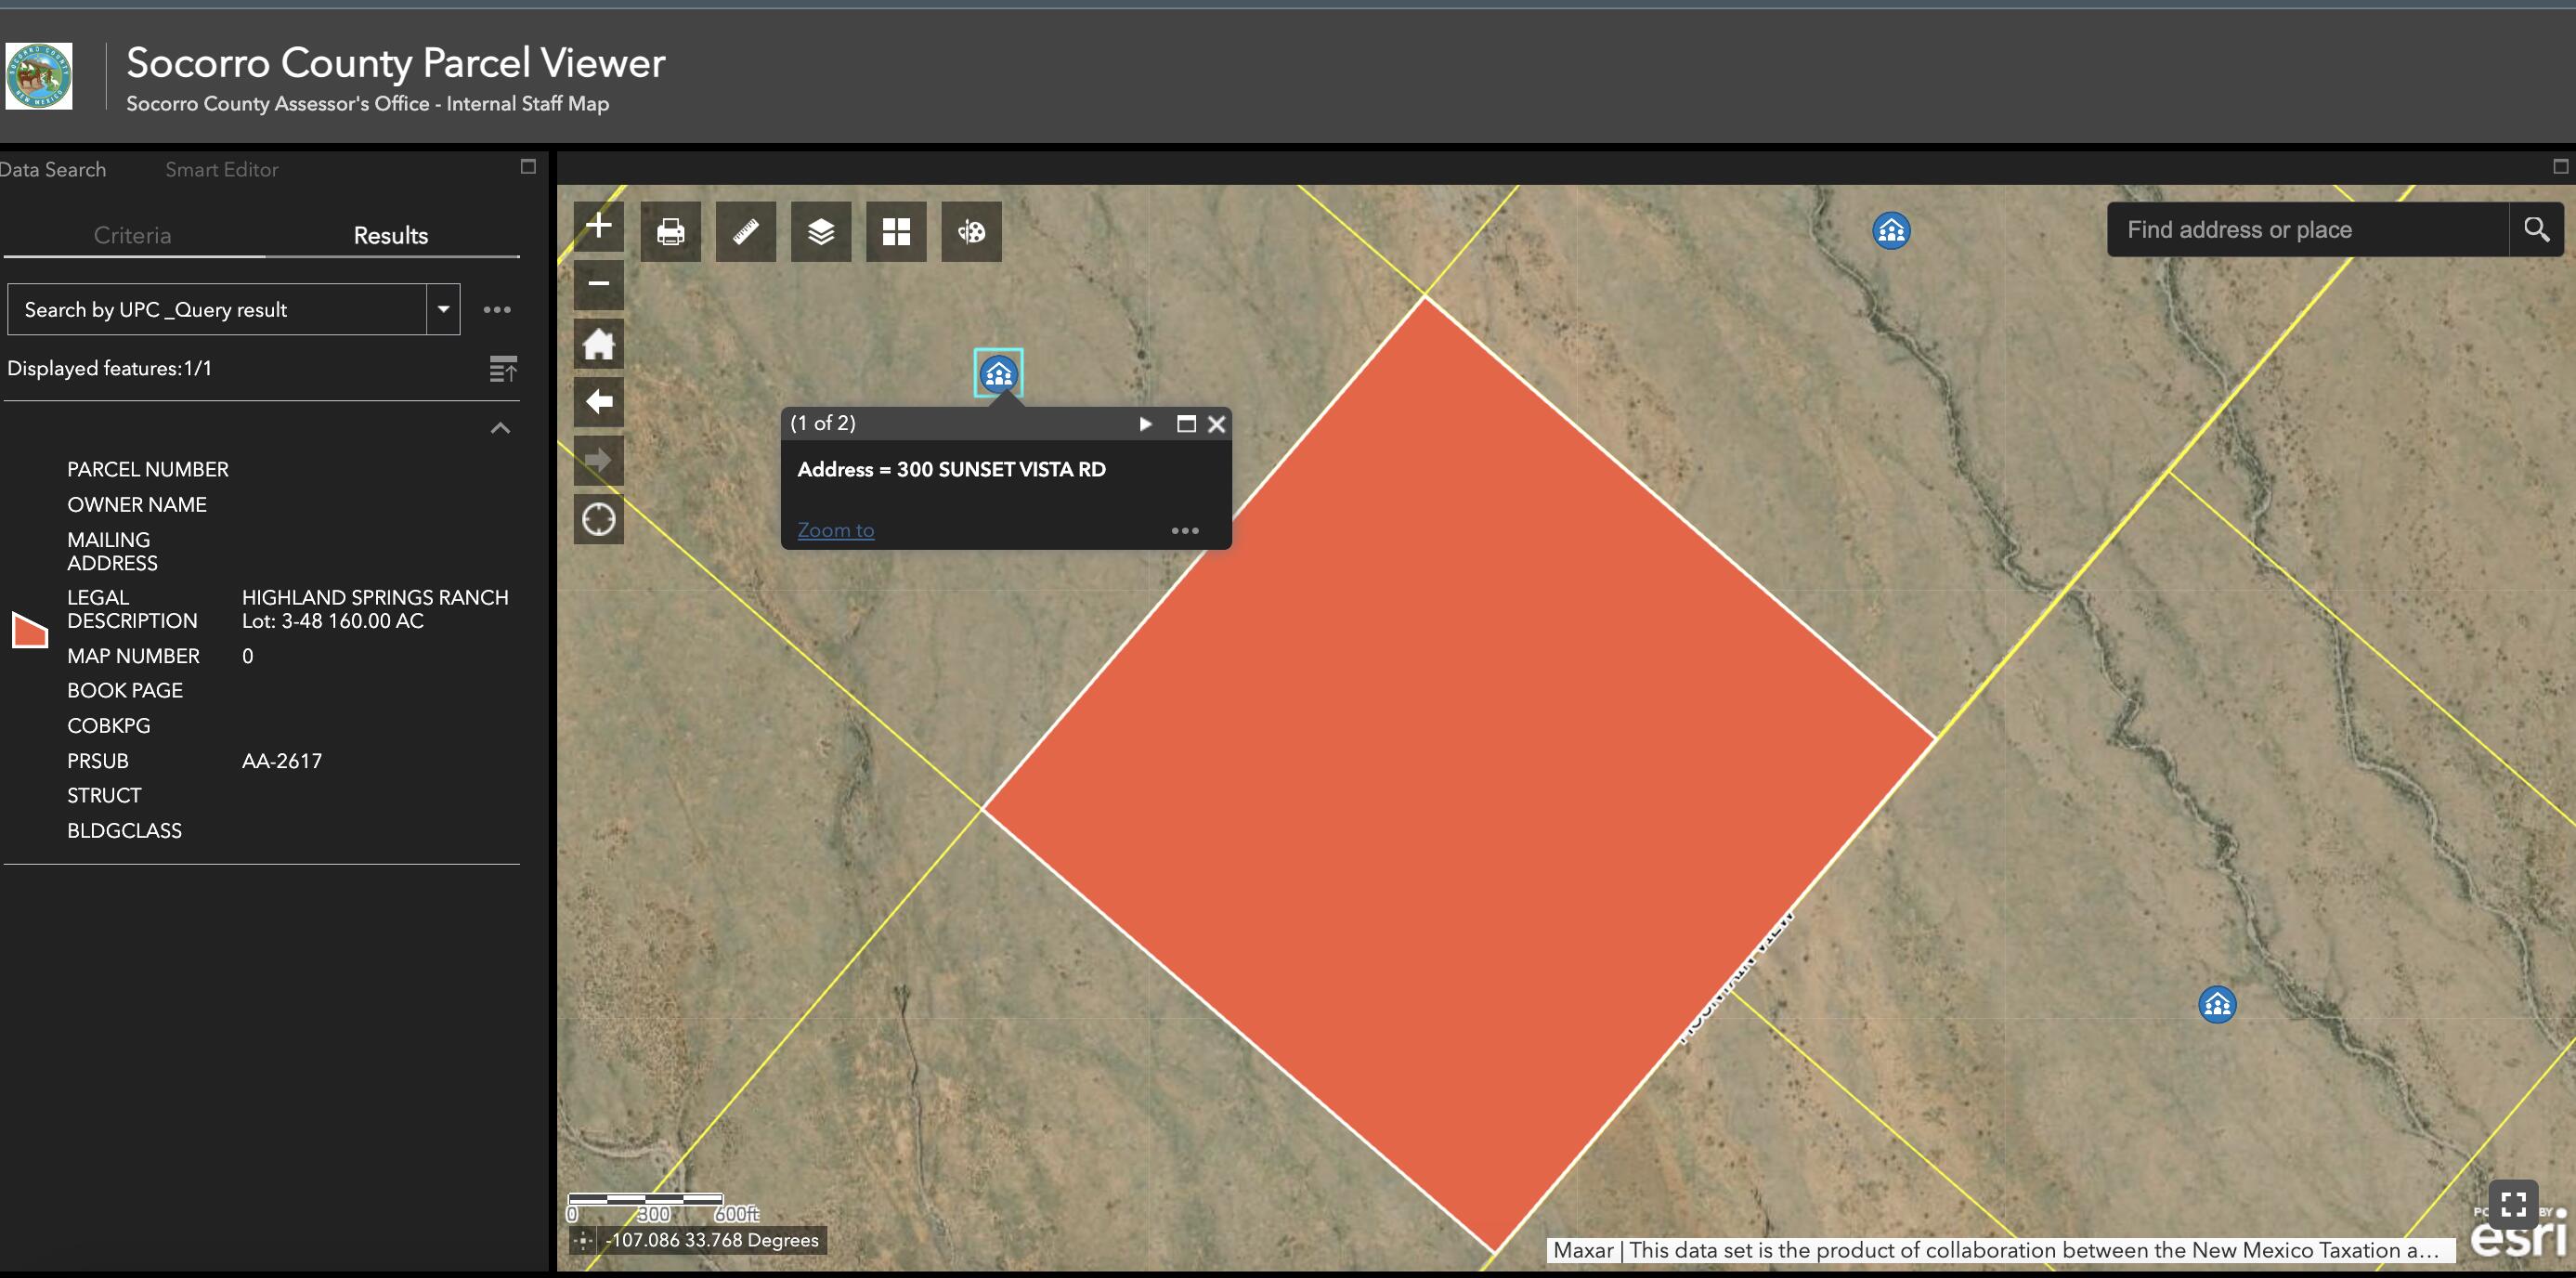Click the My Location circle button

click(598, 520)
